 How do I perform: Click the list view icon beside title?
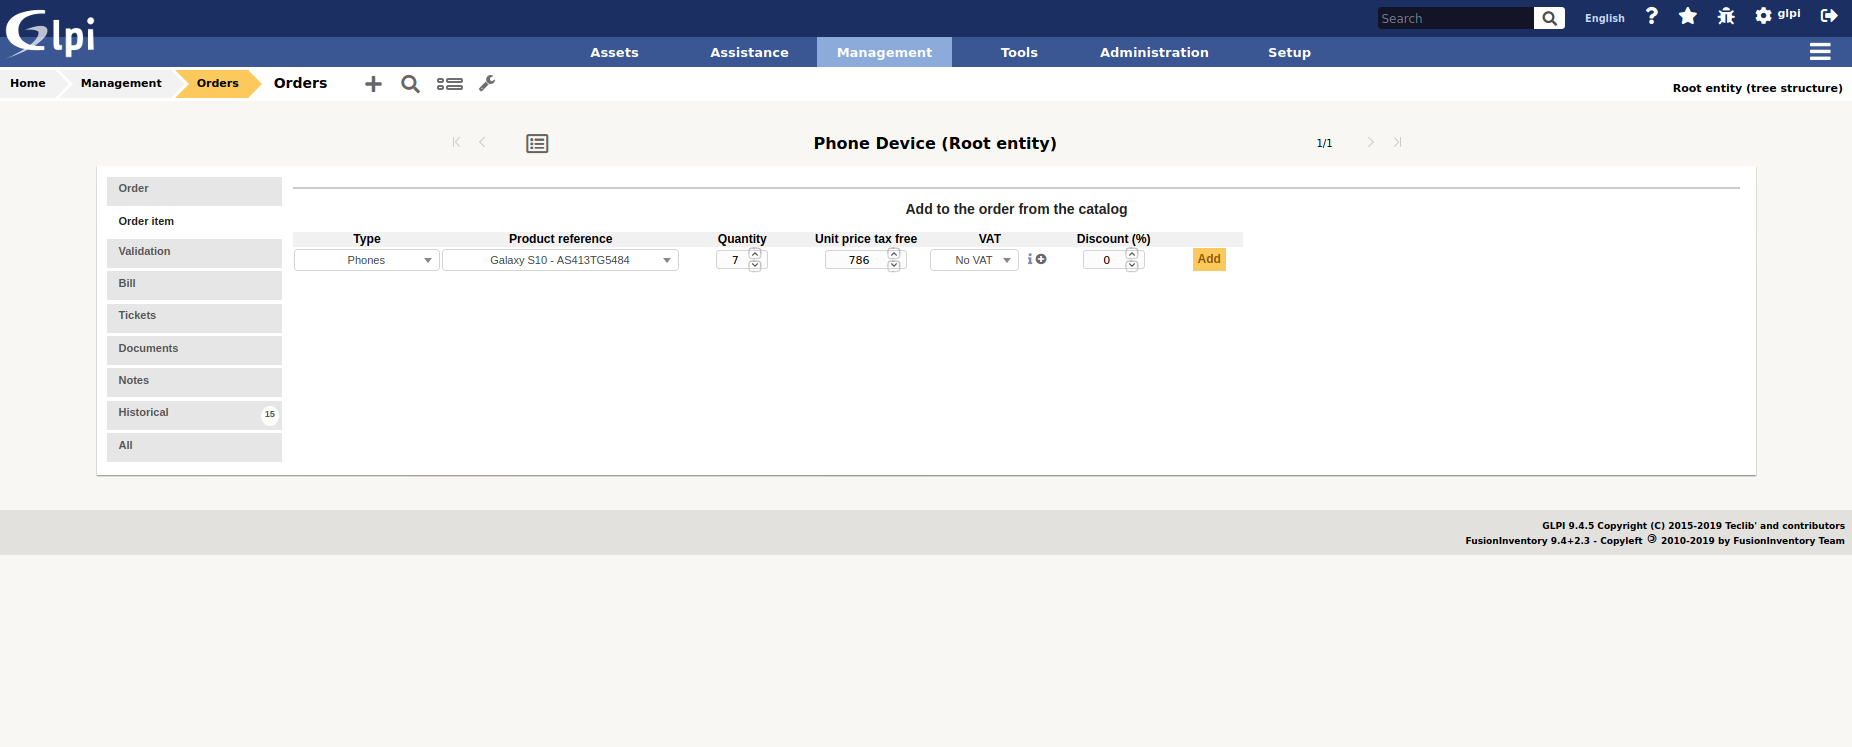point(537,144)
